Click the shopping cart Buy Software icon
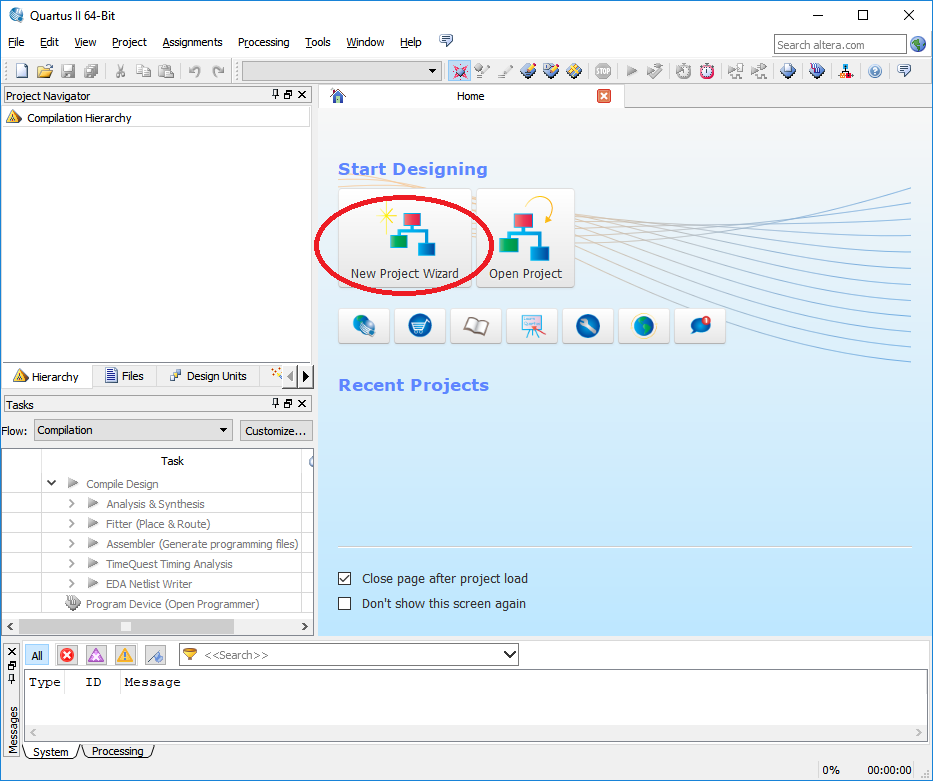 point(419,326)
